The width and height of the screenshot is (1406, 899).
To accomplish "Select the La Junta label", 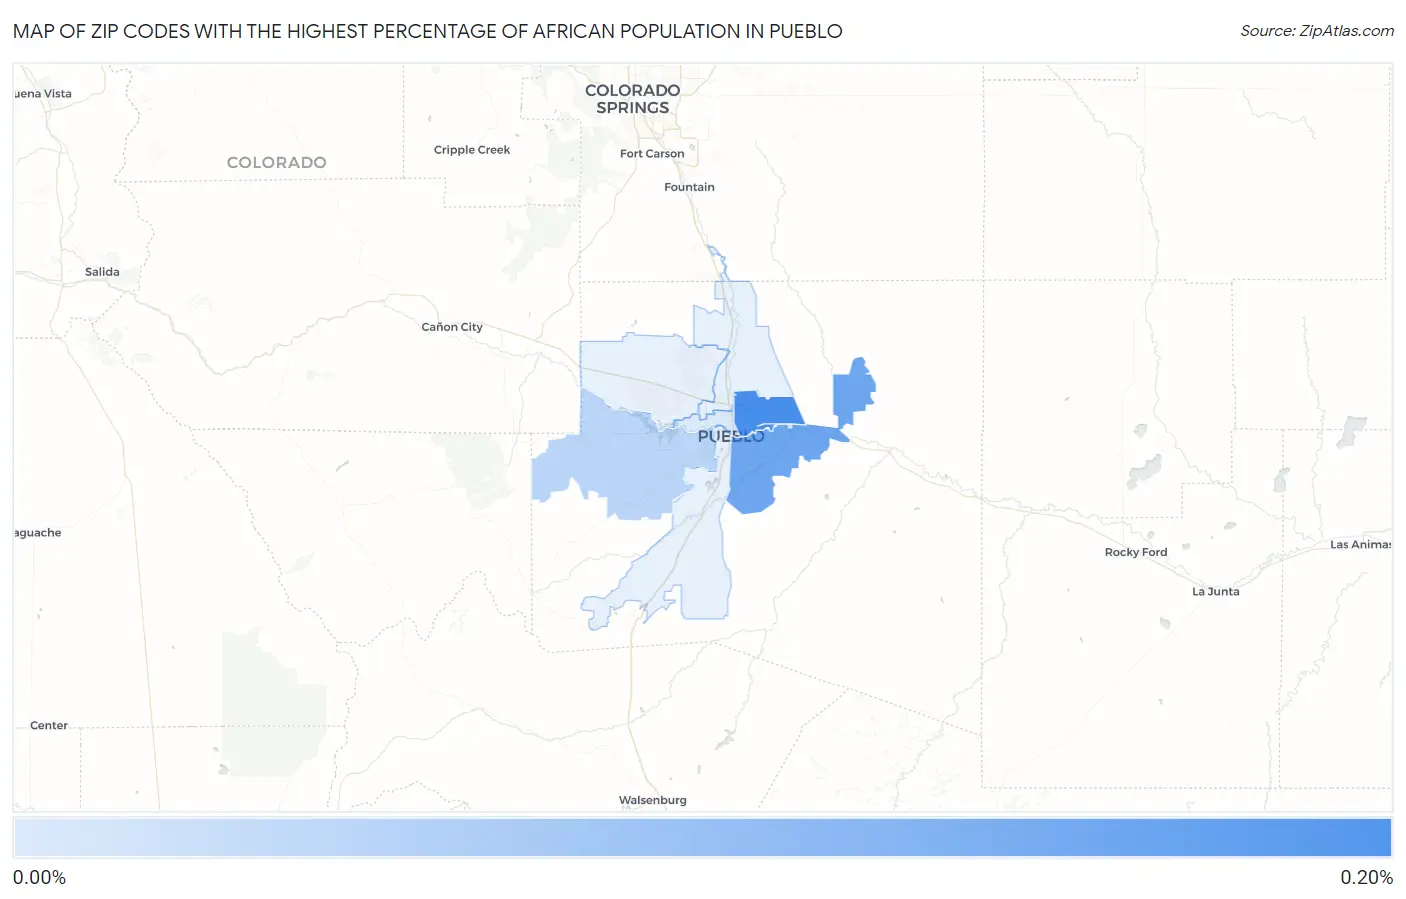I will point(1215,592).
